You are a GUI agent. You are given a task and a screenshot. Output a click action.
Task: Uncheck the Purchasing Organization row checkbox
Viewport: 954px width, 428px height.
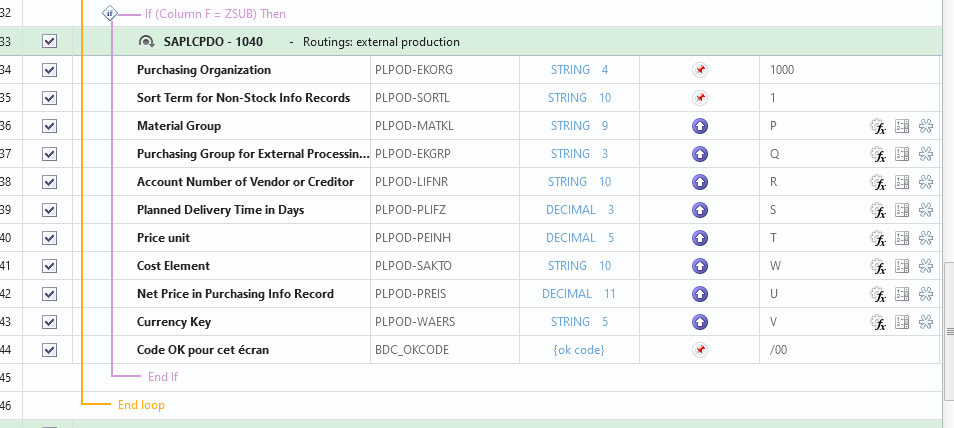[50, 70]
